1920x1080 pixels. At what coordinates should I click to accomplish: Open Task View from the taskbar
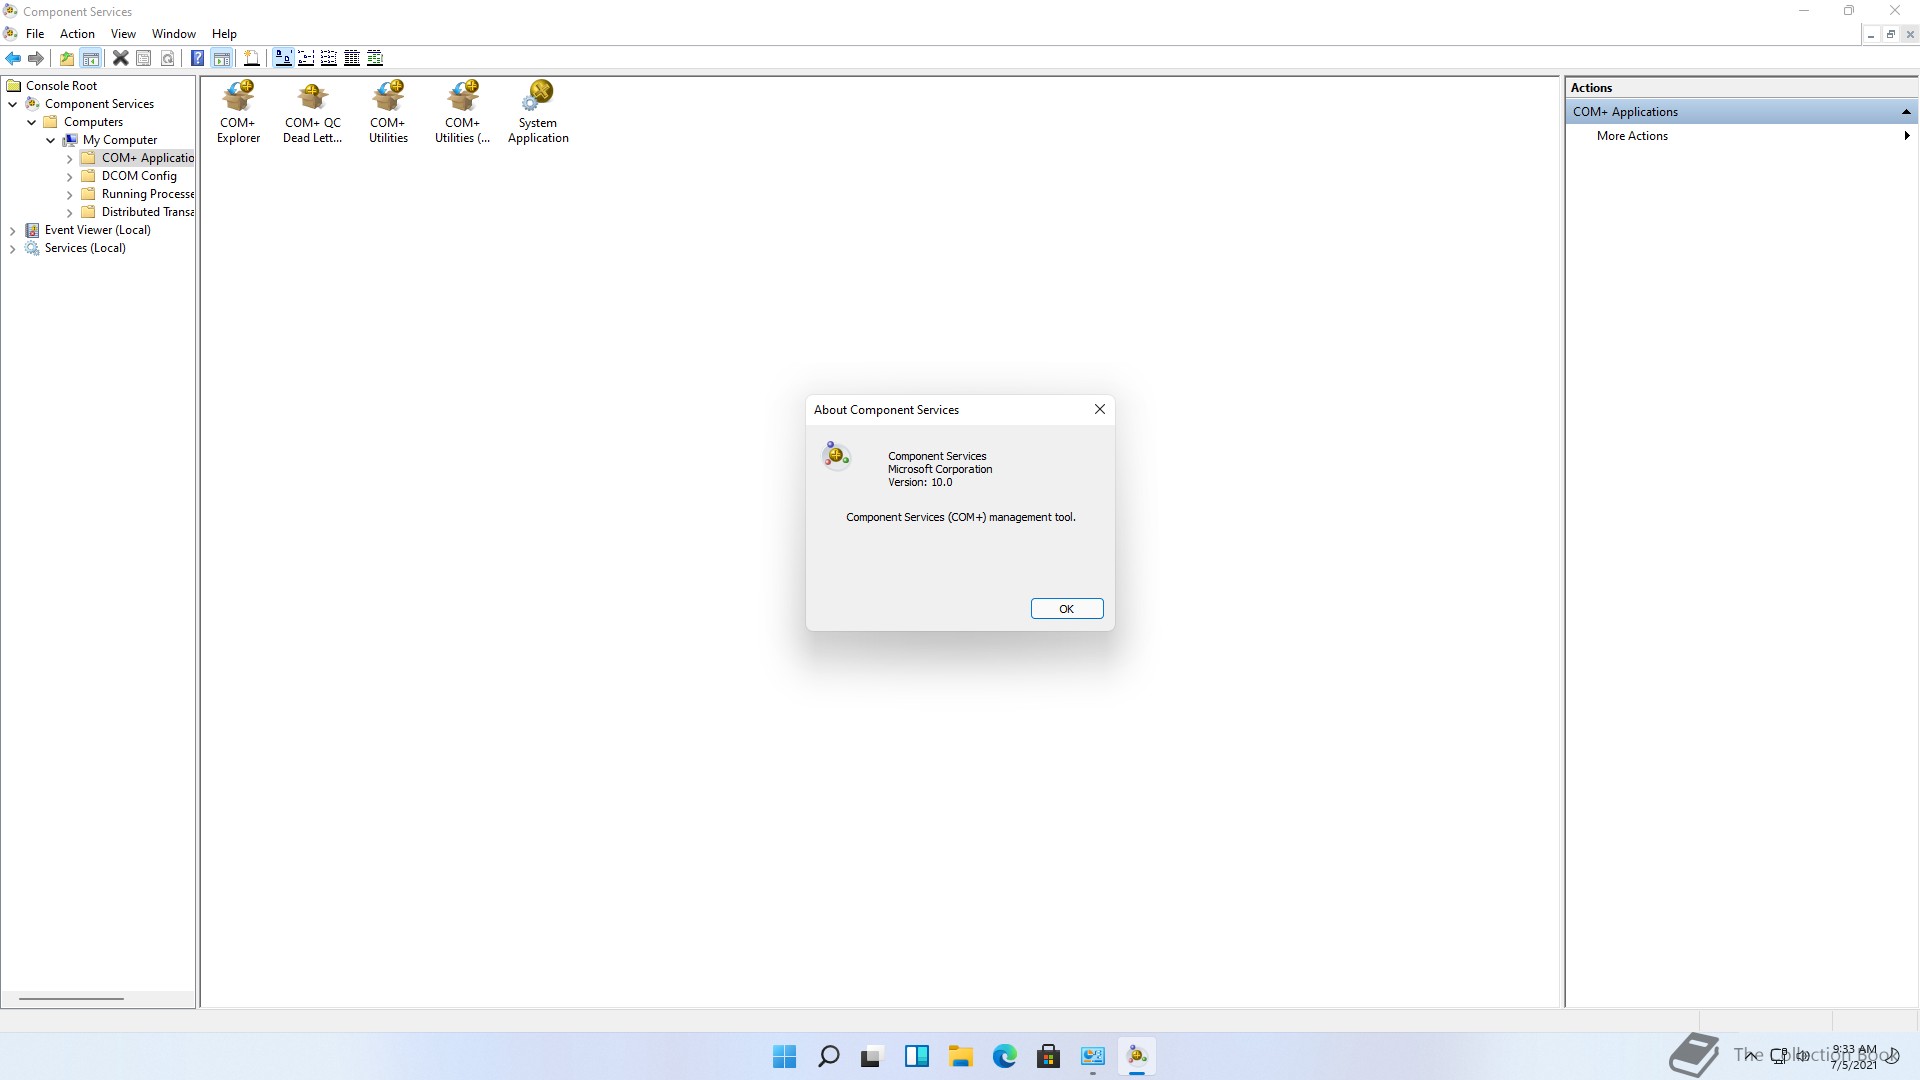pos(872,1056)
